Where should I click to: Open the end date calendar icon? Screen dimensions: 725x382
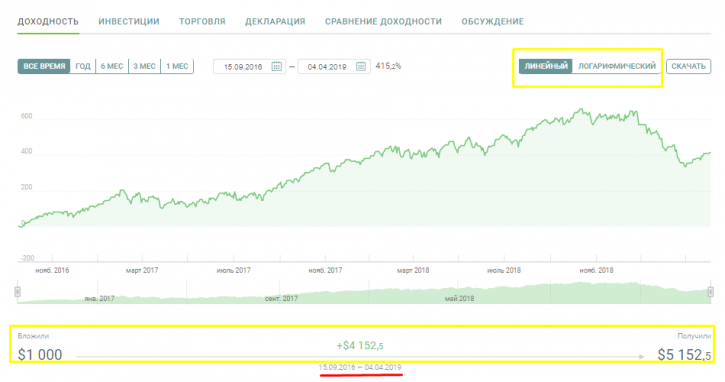tap(361, 67)
